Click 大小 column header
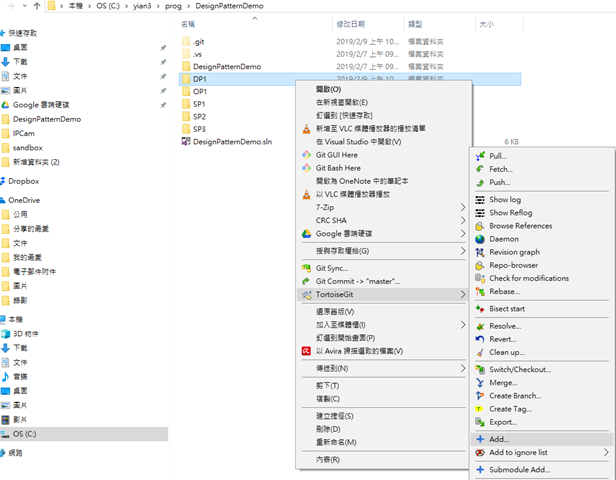616x480 pixels. point(486,24)
